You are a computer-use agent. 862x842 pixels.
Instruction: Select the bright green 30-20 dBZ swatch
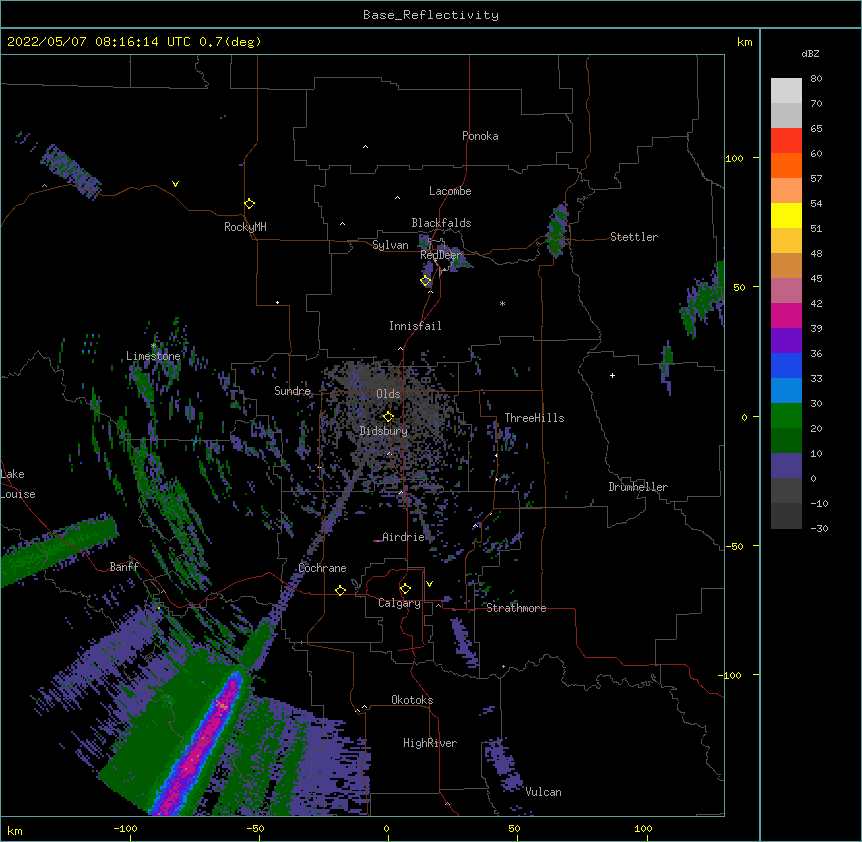[x=786, y=416]
